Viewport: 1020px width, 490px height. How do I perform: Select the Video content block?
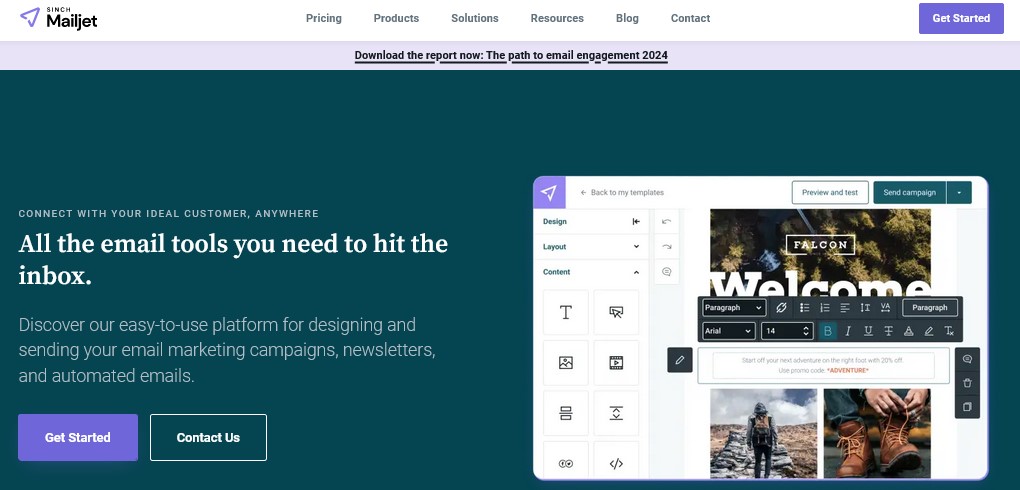pyautogui.click(x=616, y=363)
